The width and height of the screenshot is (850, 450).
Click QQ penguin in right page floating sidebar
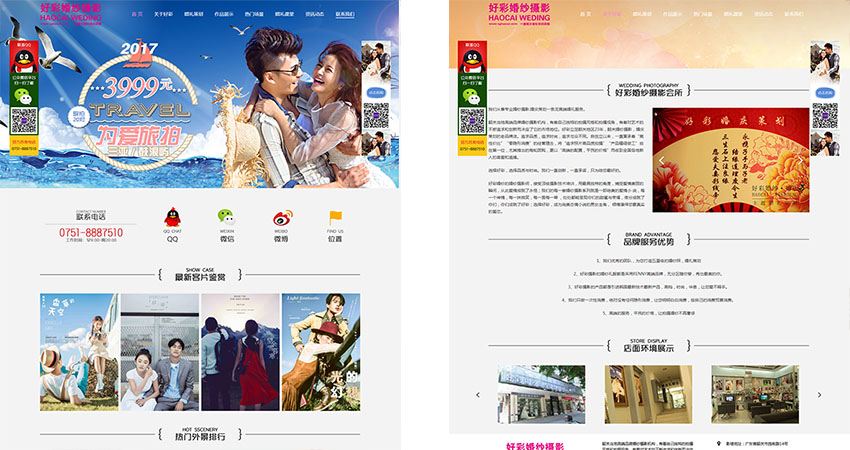point(472,61)
